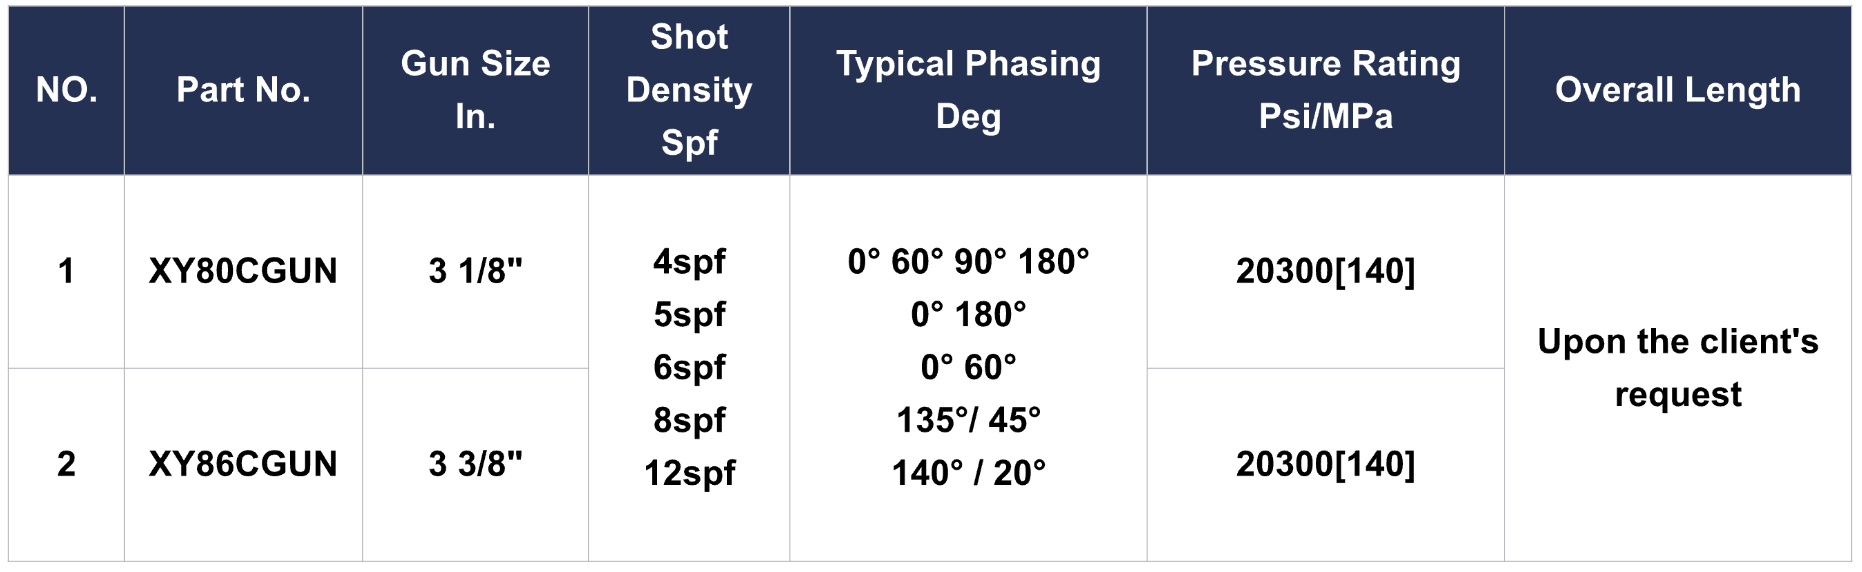This screenshot has height=572, width=1862.
Task: Click the 3 1/8" gun size cell
Action: 475,271
